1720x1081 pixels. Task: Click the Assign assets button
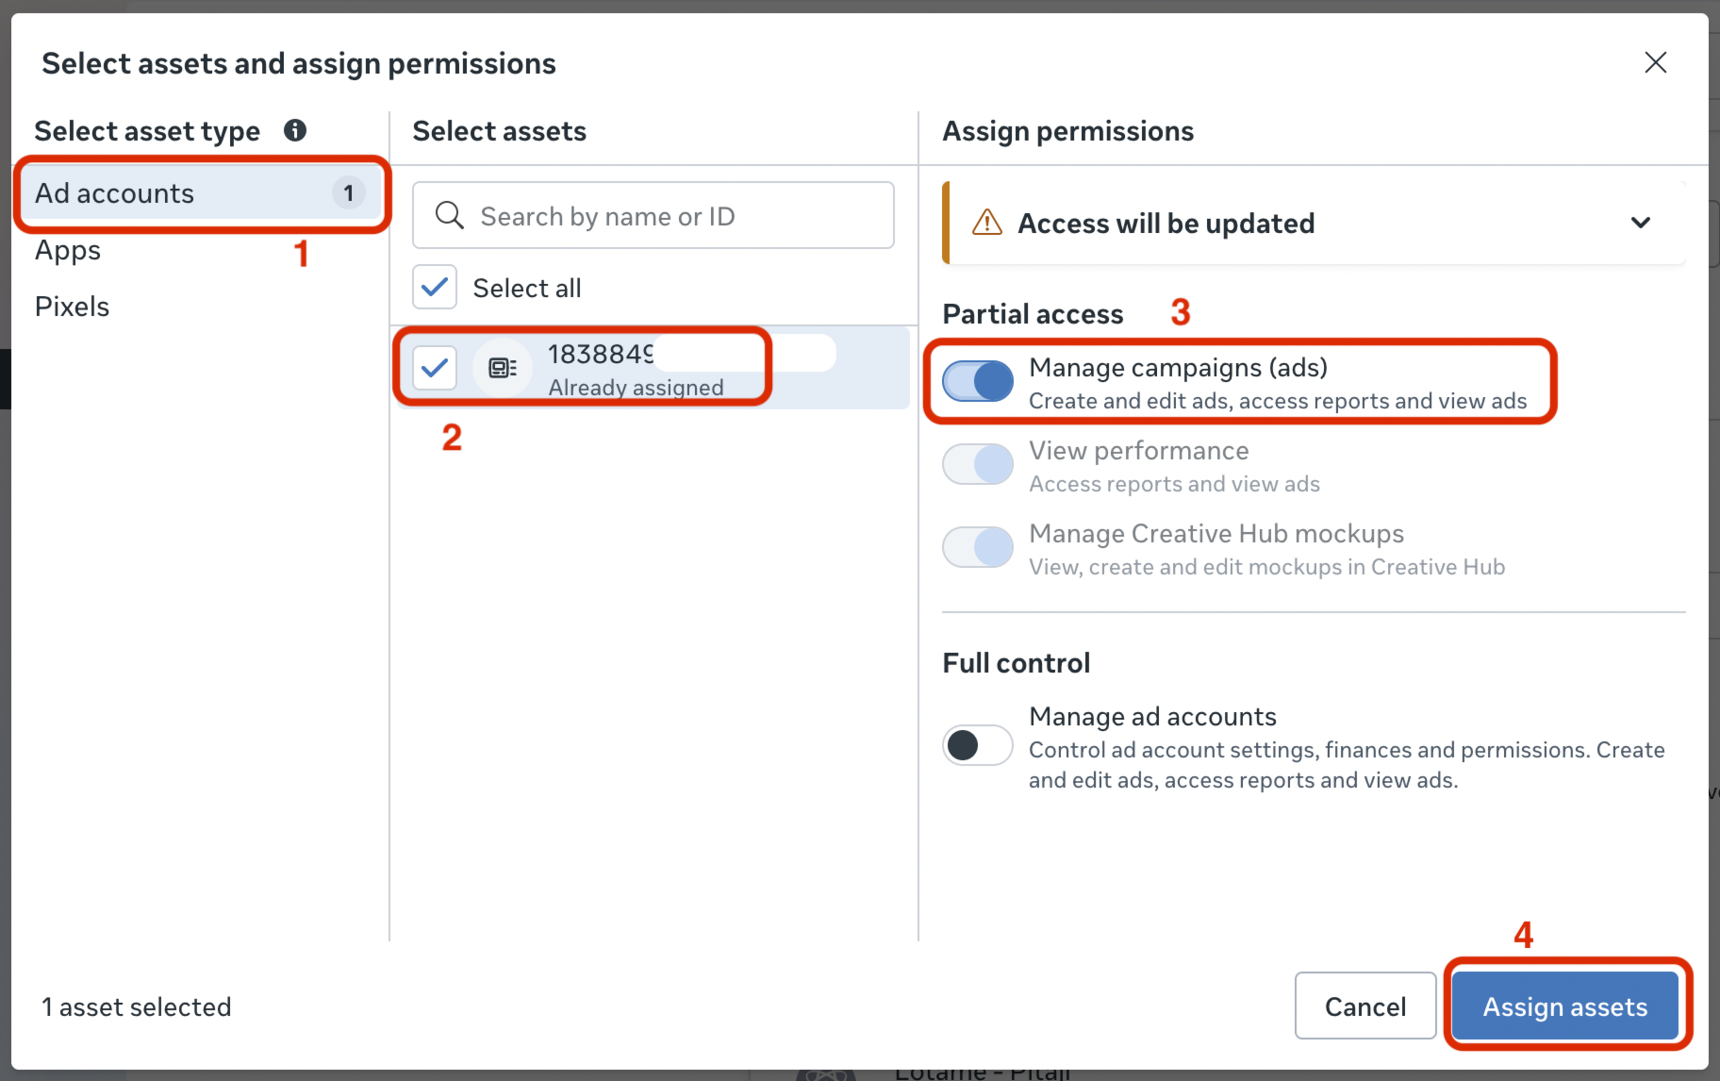[1564, 1006]
